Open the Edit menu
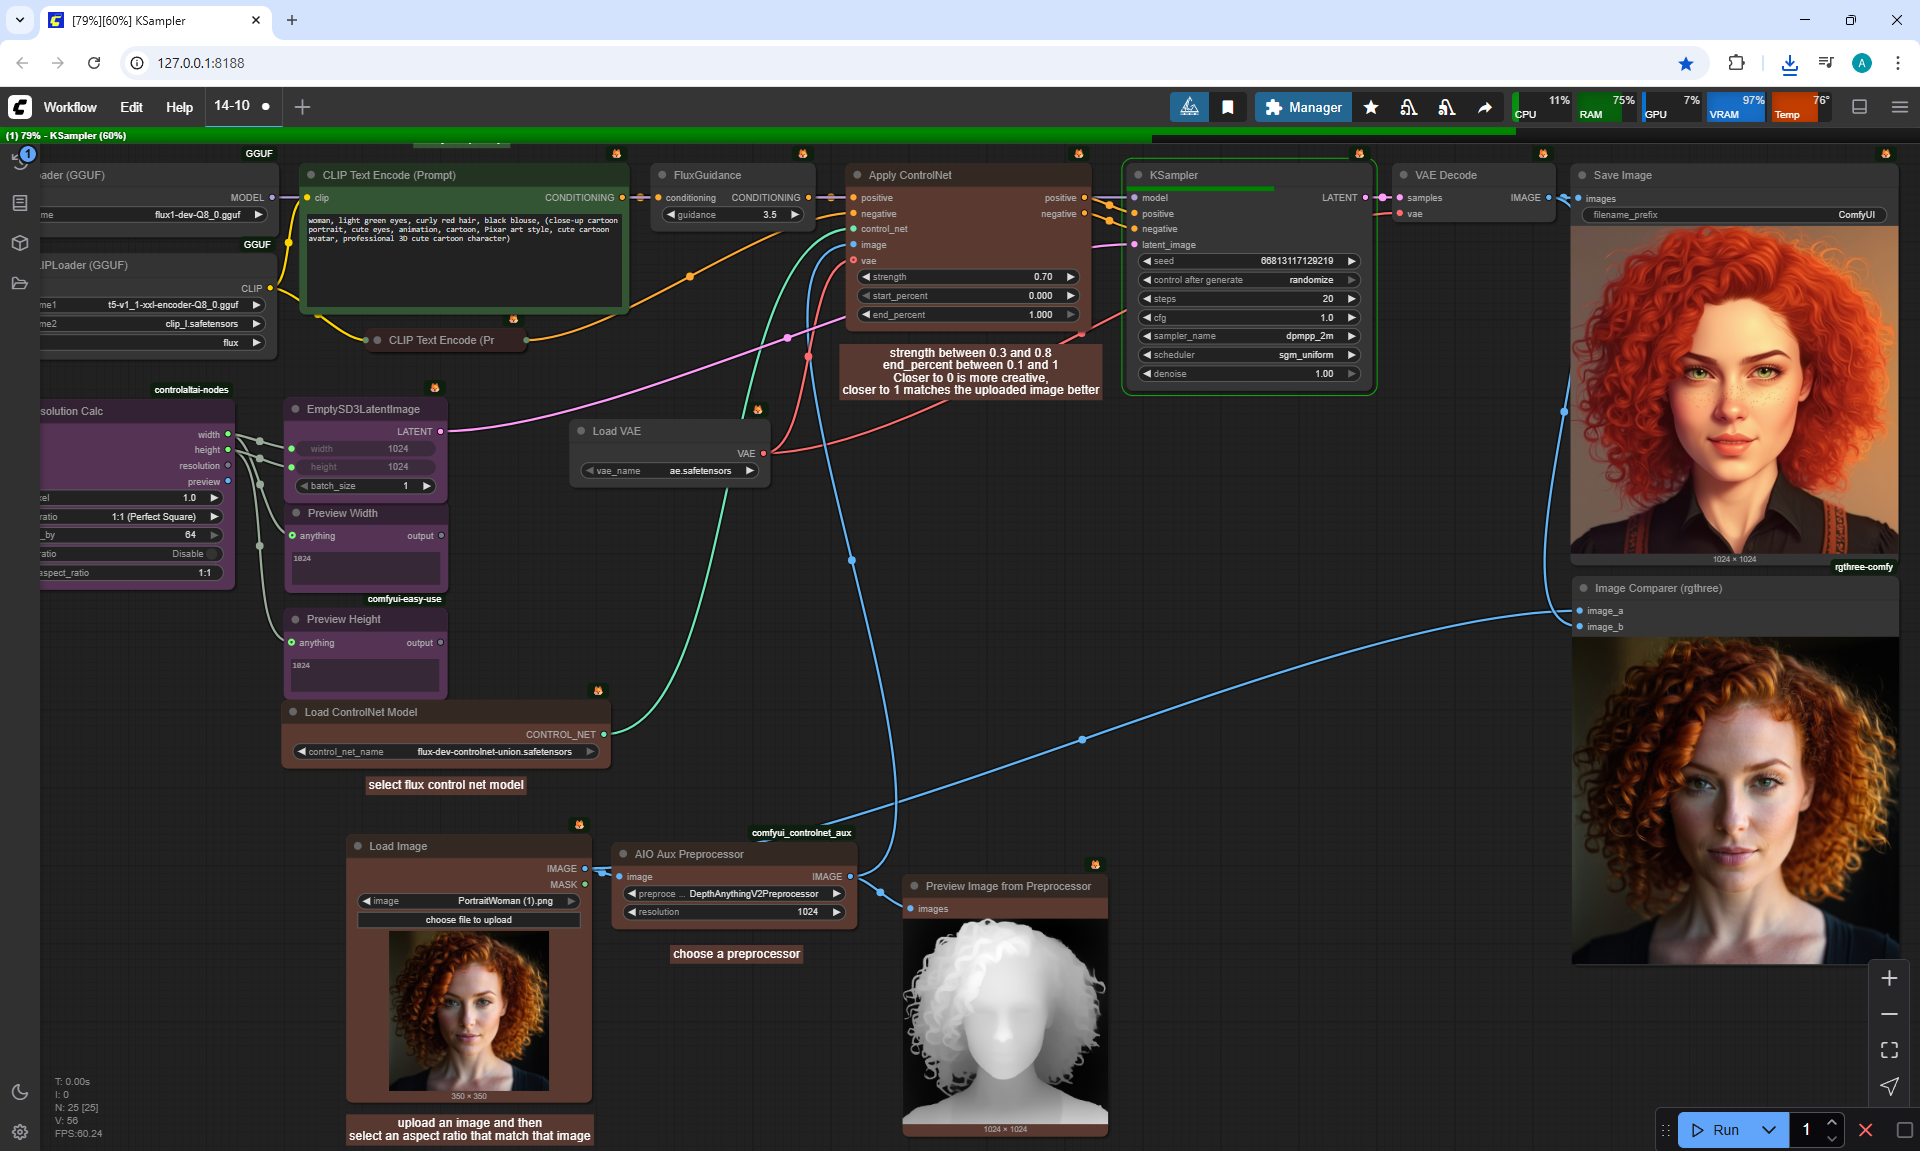Screen dimensions: 1920x1151 coord(131,107)
